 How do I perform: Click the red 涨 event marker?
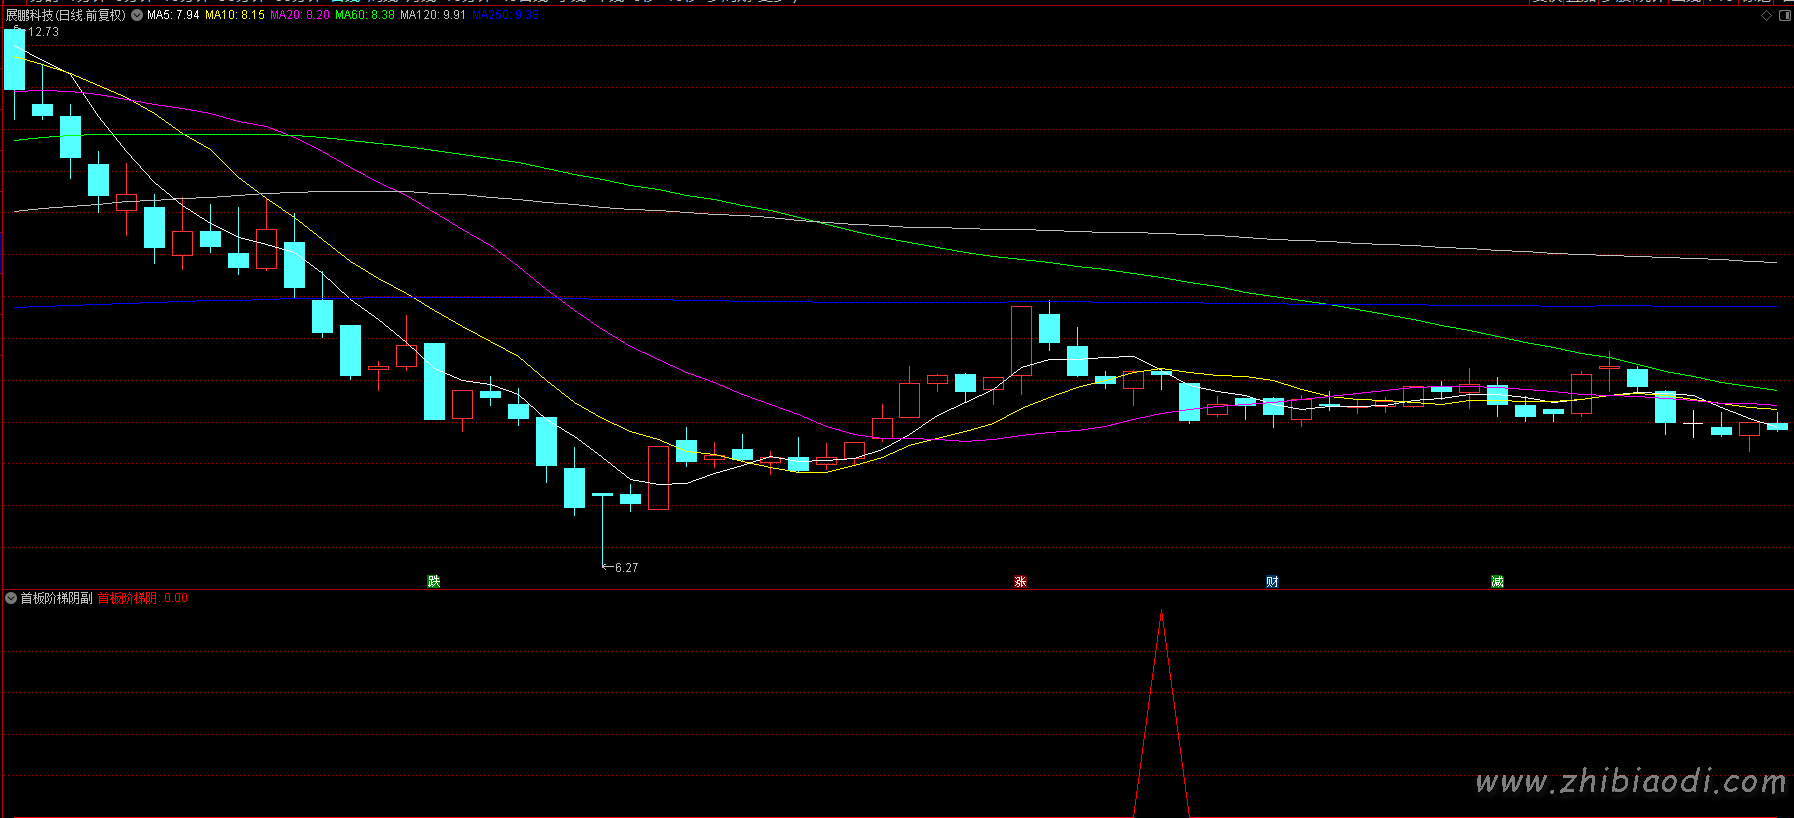tap(1020, 581)
